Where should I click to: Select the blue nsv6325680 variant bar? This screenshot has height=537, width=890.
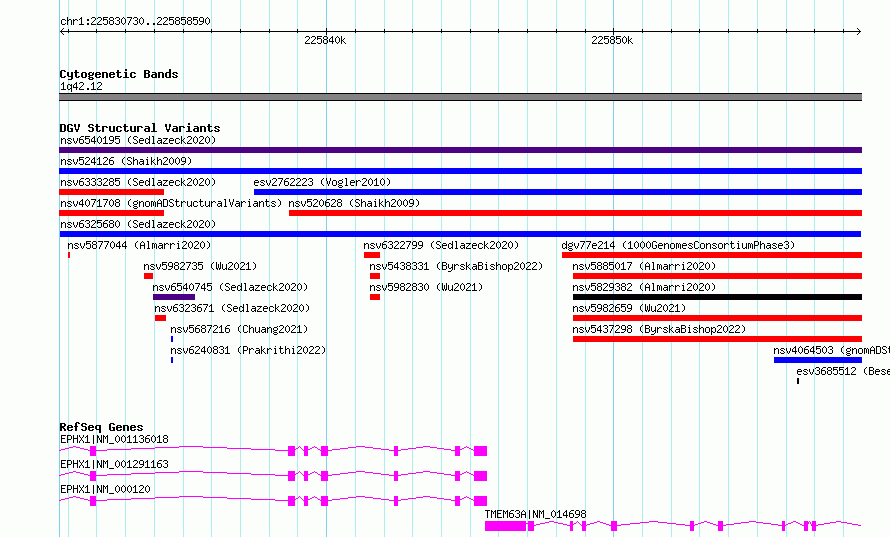pyautogui.click(x=460, y=234)
